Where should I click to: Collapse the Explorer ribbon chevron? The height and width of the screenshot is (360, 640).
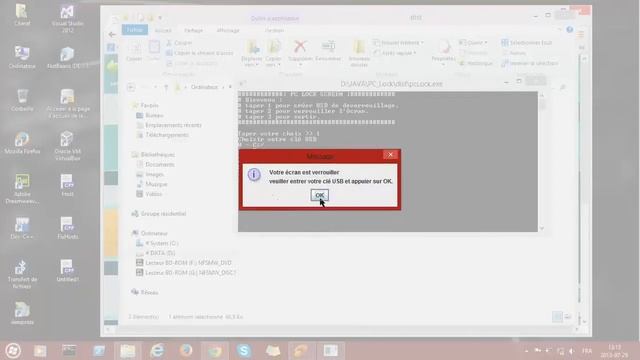tap(560, 29)
